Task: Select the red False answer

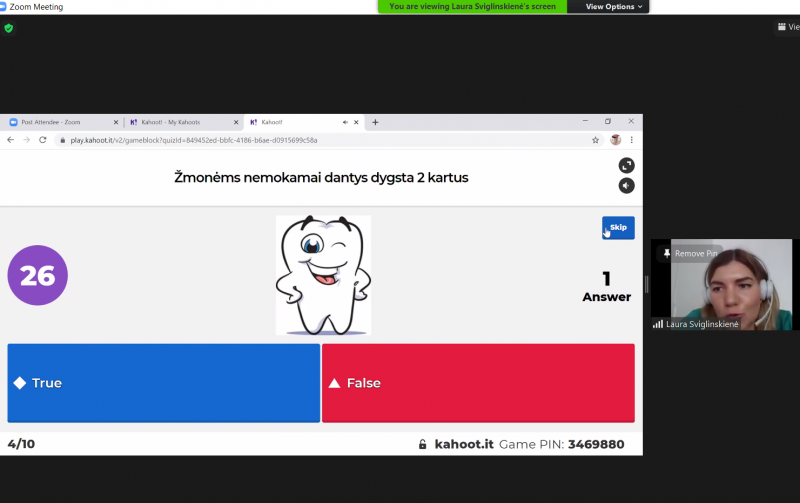Action: tap(478, 383)
